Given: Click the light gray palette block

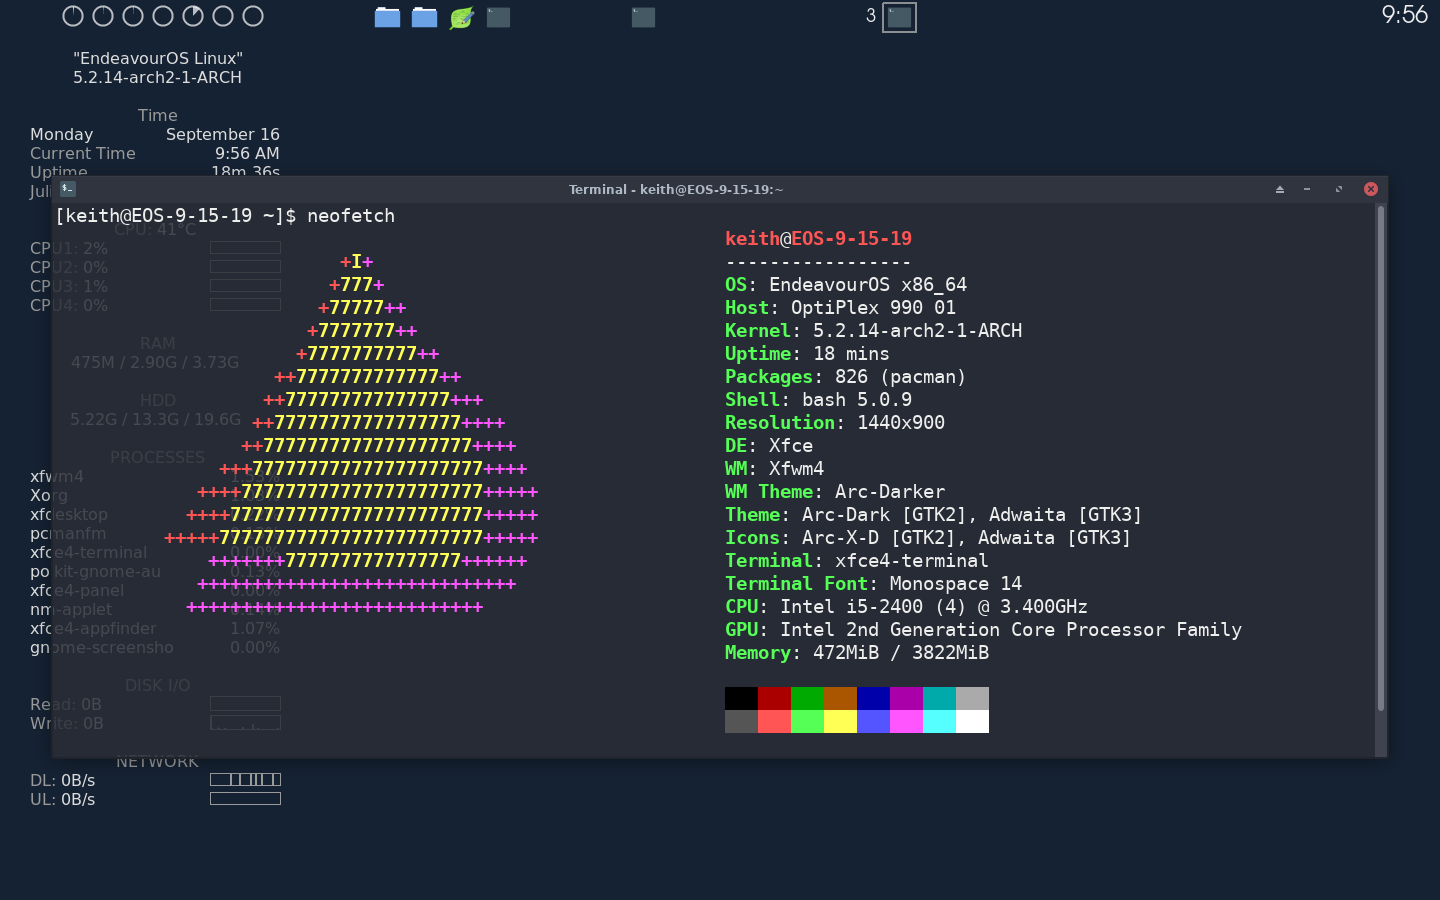Looking at the screenshot, I should pyautogui.click(x=972, y=698).
